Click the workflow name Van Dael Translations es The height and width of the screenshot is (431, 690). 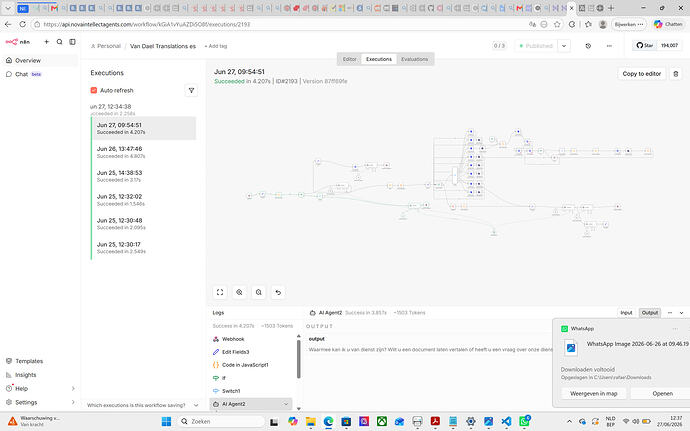(163, 46)
